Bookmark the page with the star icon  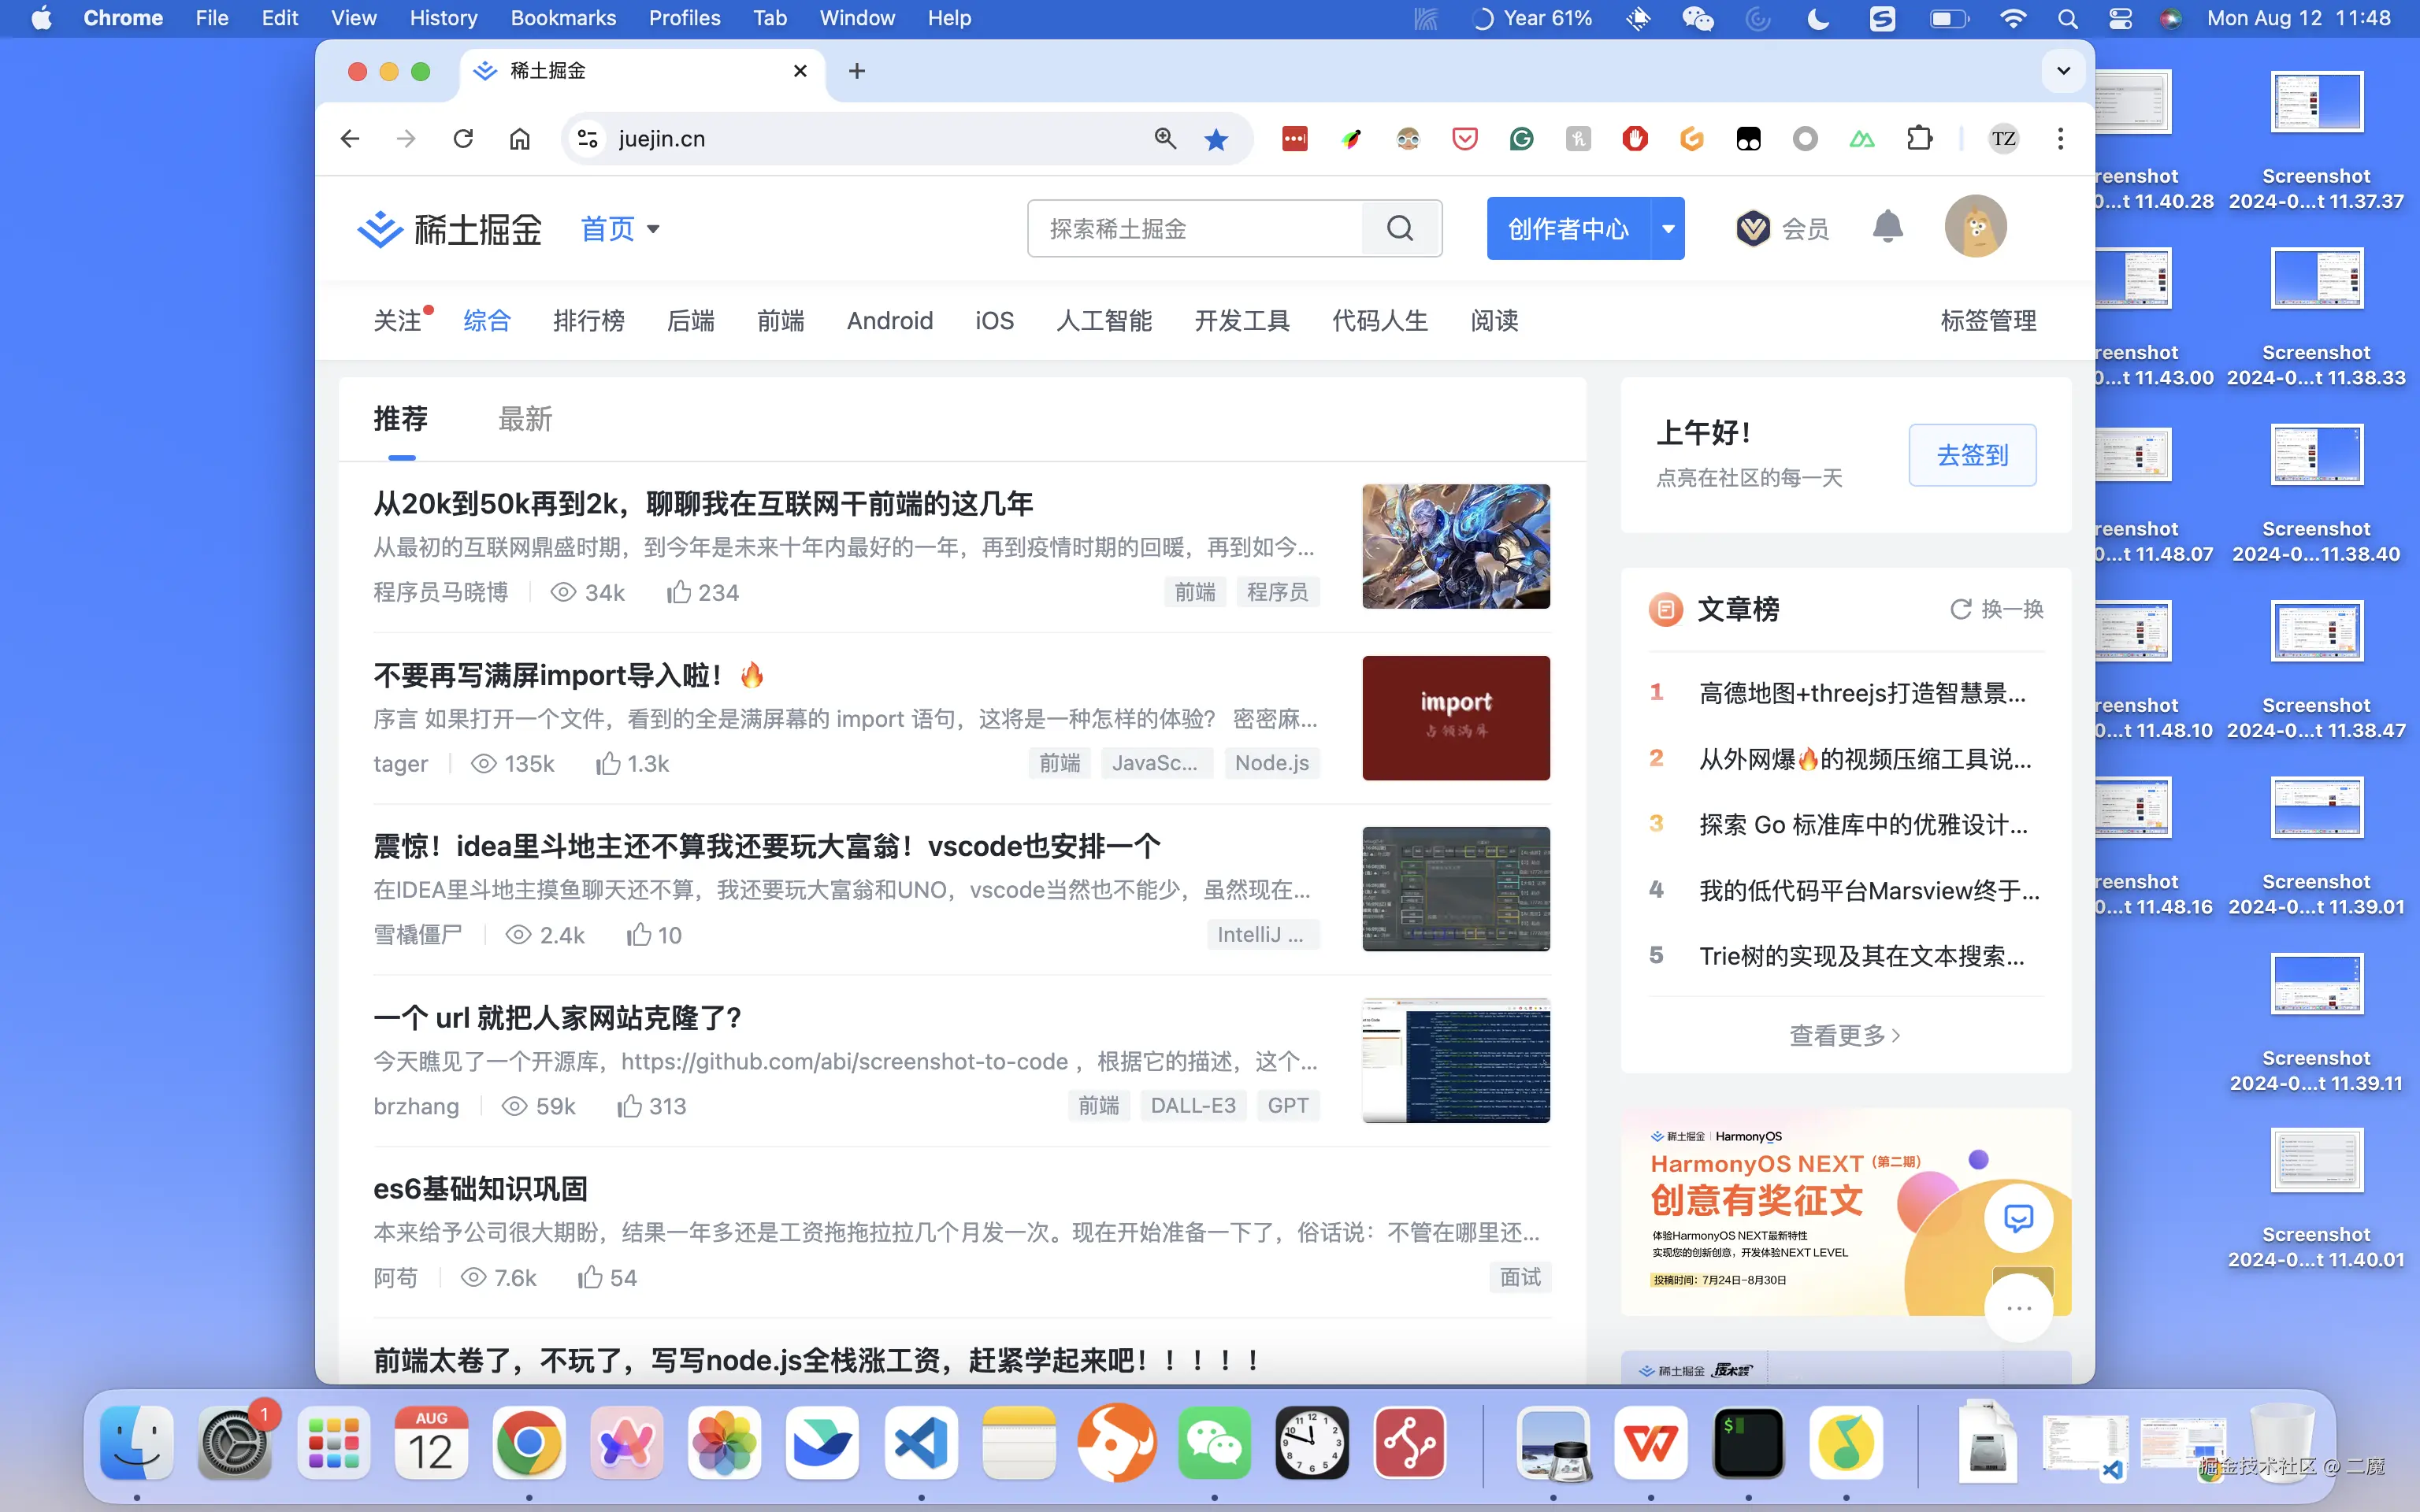[x=1215, y=138]
